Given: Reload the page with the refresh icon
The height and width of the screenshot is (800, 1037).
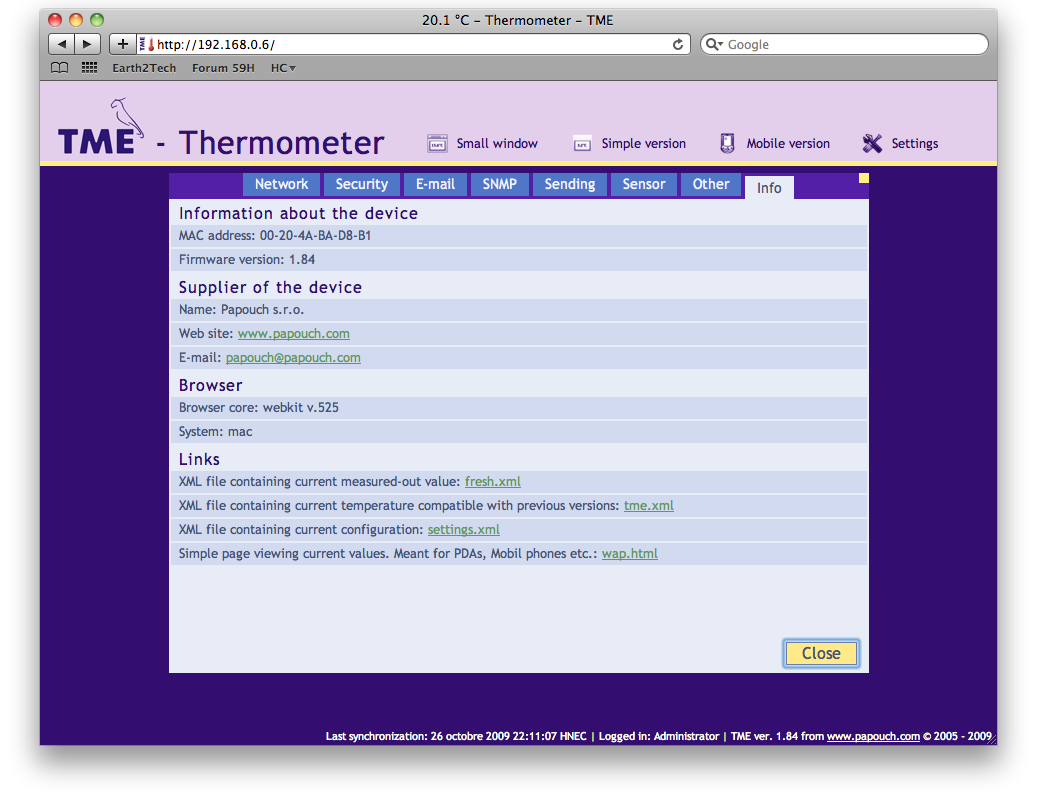Looking at the screenshot, I should (x=678, y=44).
